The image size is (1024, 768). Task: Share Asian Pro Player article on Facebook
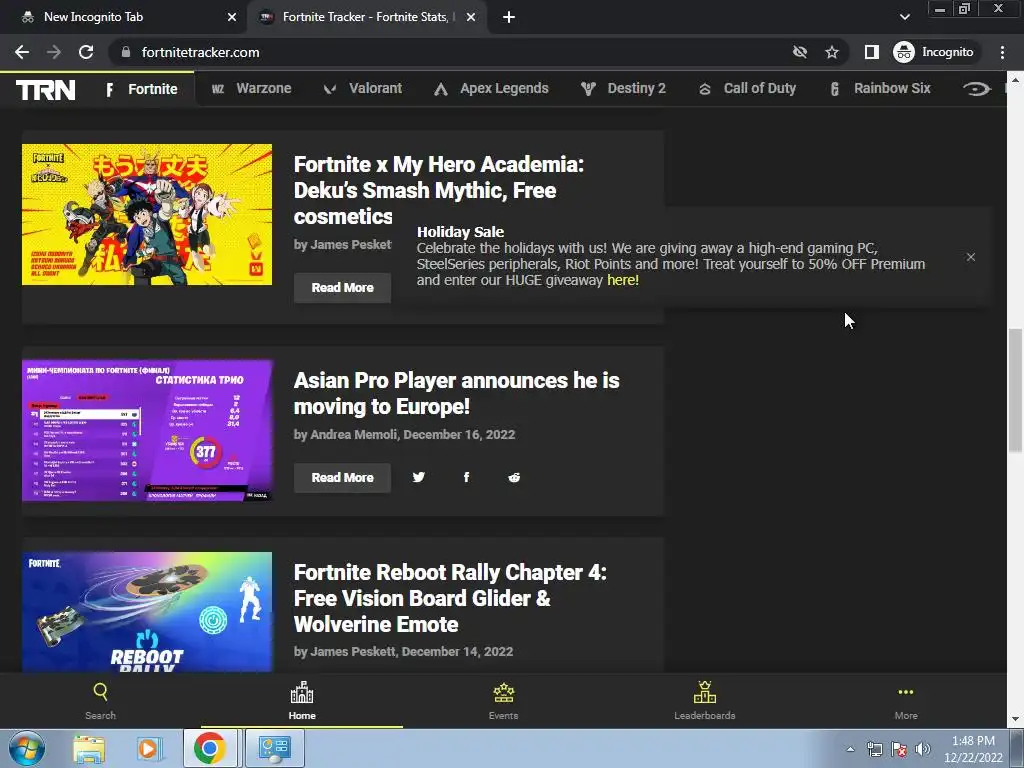466,477
